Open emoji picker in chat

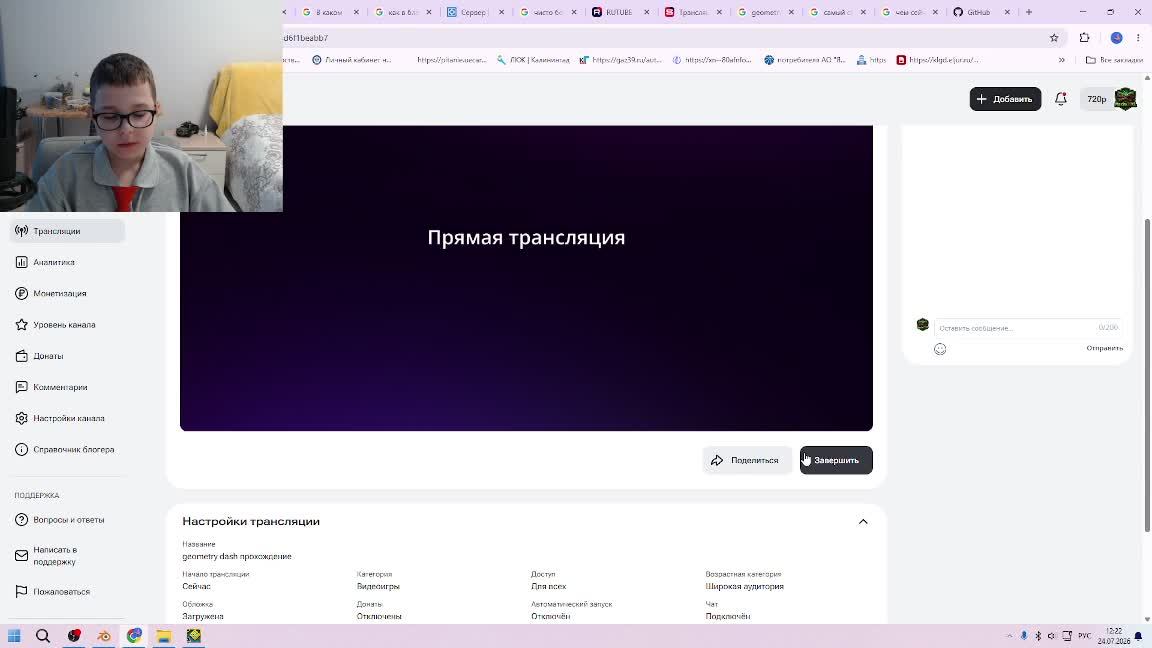click(940, 349)
